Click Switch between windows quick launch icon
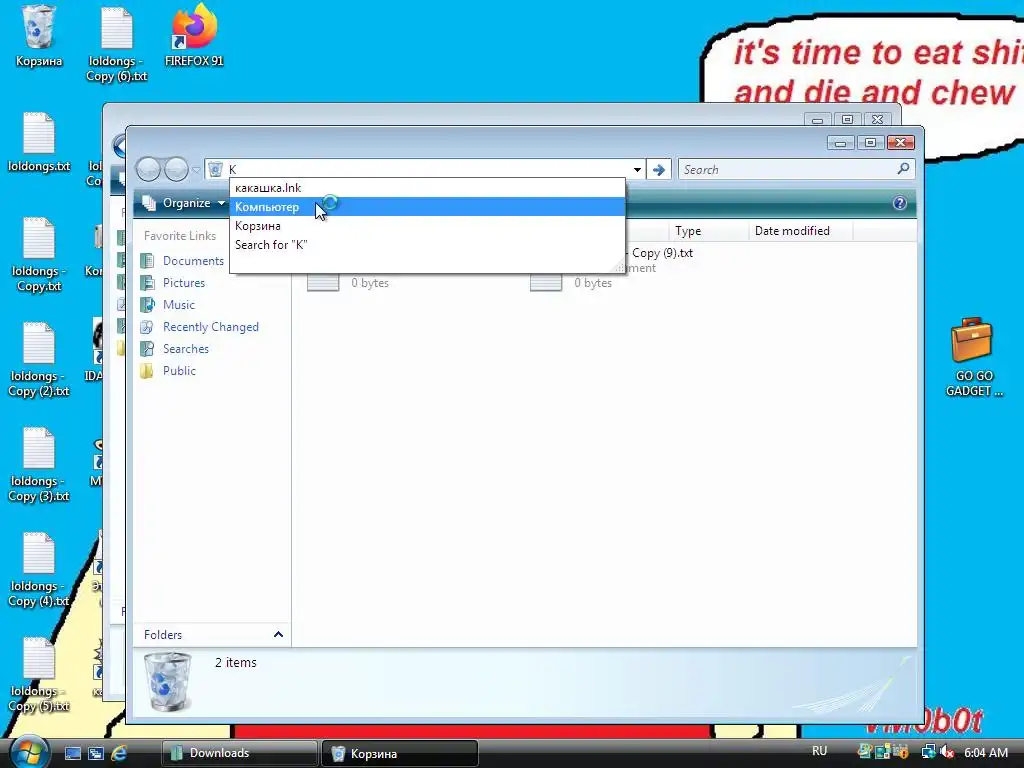The height and width of the screenshot is (768, 1024). click(x=96, y=754)
